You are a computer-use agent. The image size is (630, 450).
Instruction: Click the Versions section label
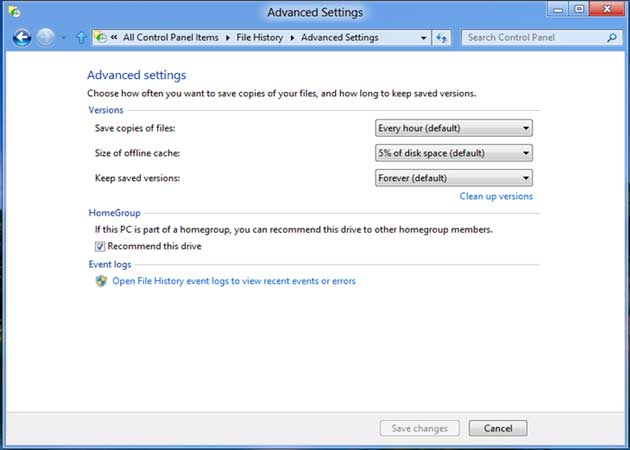(x=106, y=110)
